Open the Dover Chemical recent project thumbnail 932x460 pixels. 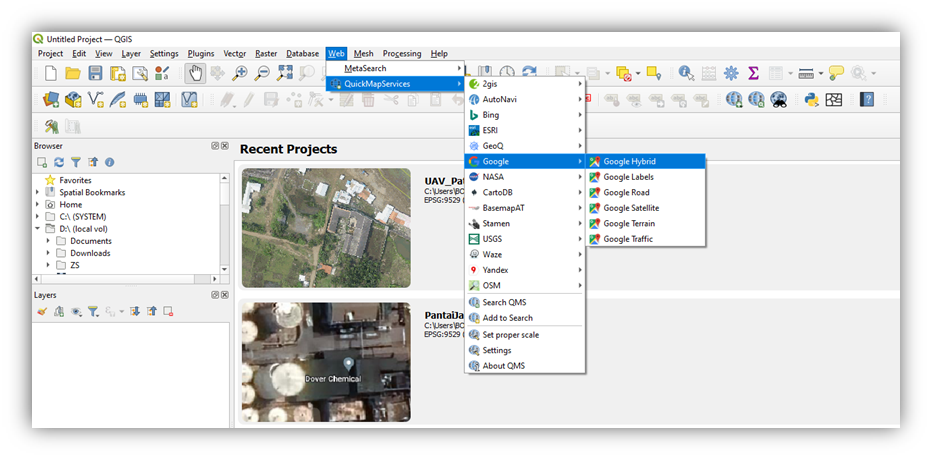coord(326,362)
